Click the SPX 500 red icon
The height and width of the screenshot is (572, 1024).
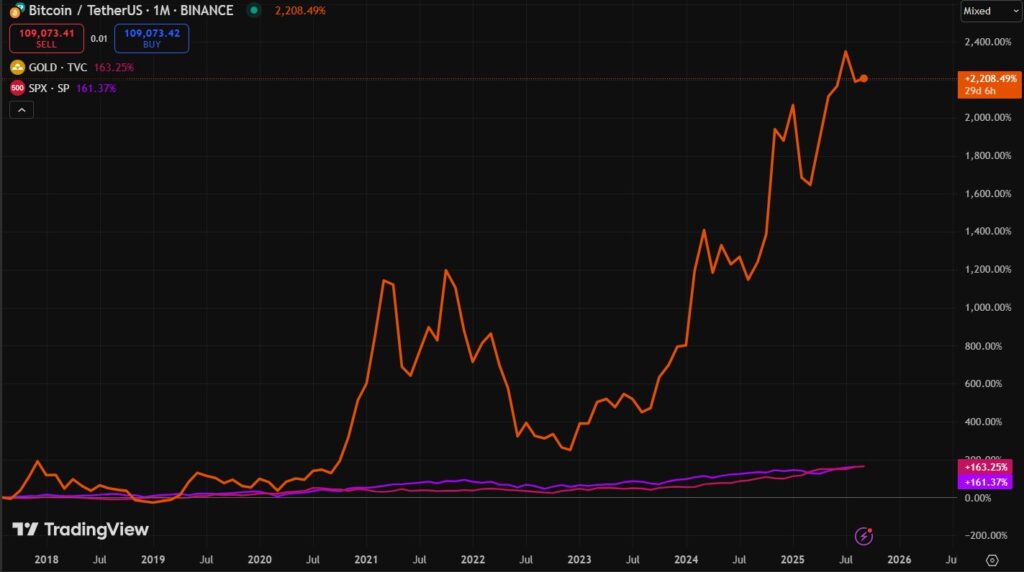(18, 88)
